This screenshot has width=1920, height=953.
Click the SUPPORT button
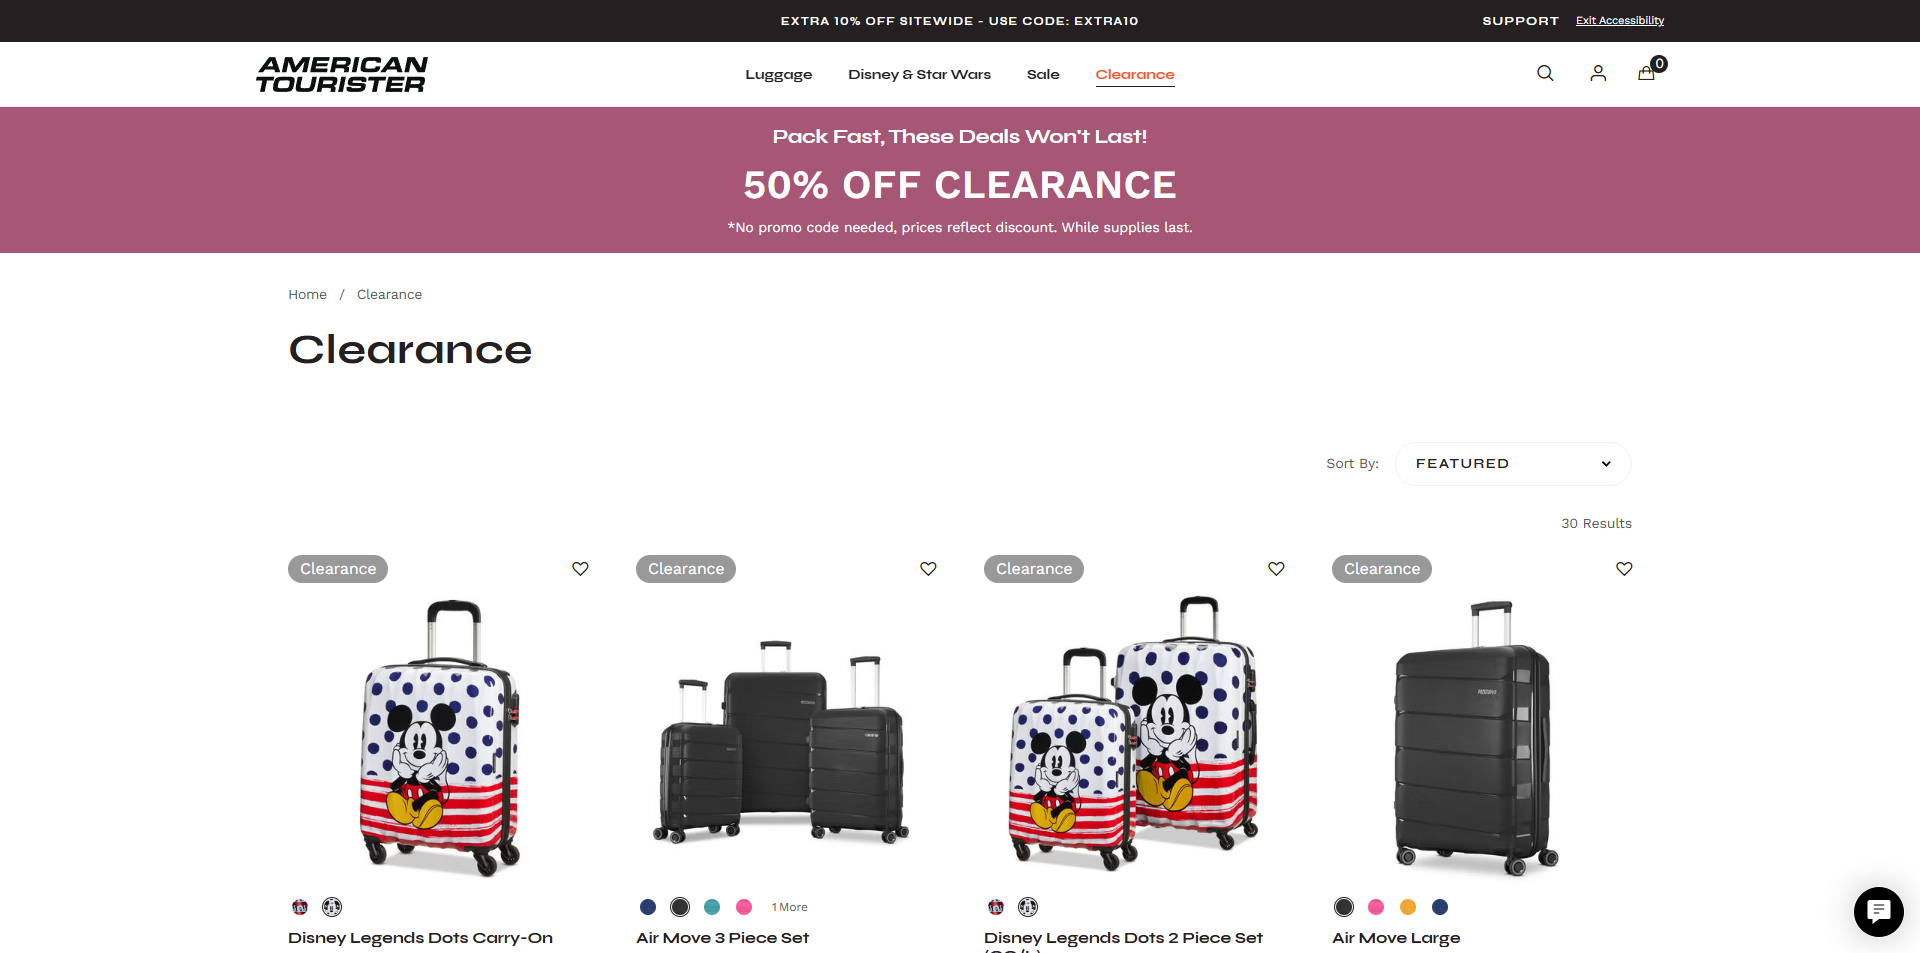1519,20
